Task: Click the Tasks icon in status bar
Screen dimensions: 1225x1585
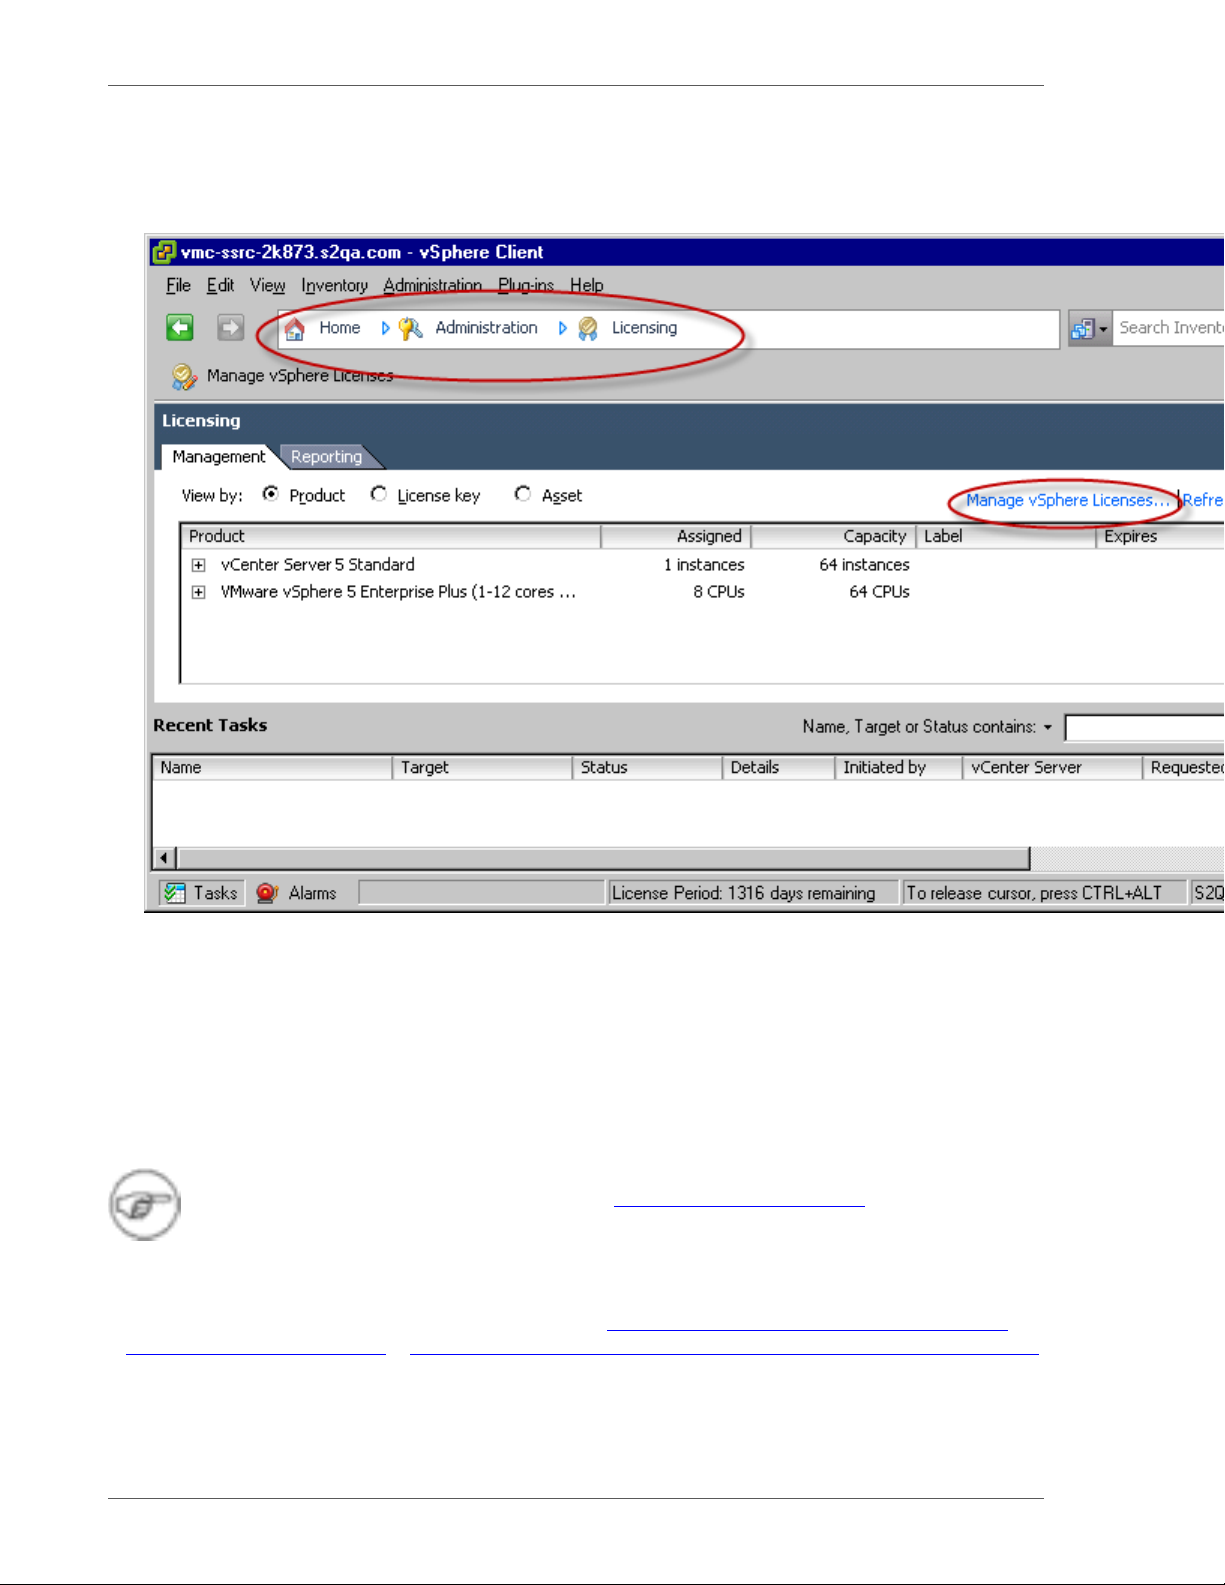Action: point(175,893)
